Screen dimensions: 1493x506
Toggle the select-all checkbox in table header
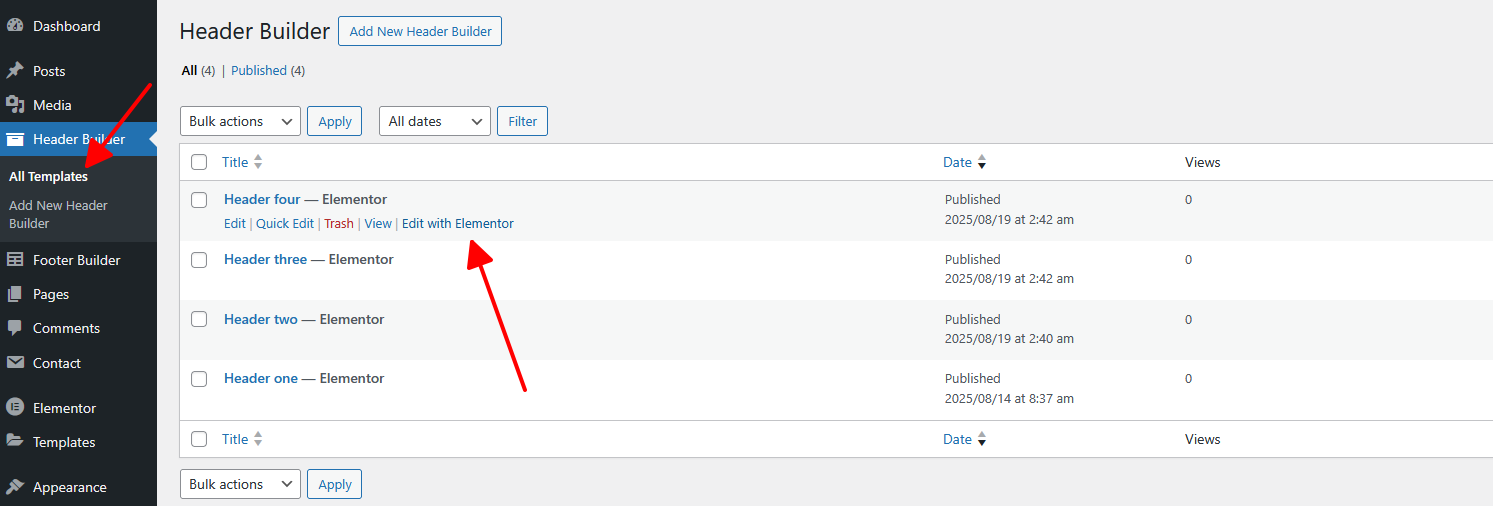[199, 162]
